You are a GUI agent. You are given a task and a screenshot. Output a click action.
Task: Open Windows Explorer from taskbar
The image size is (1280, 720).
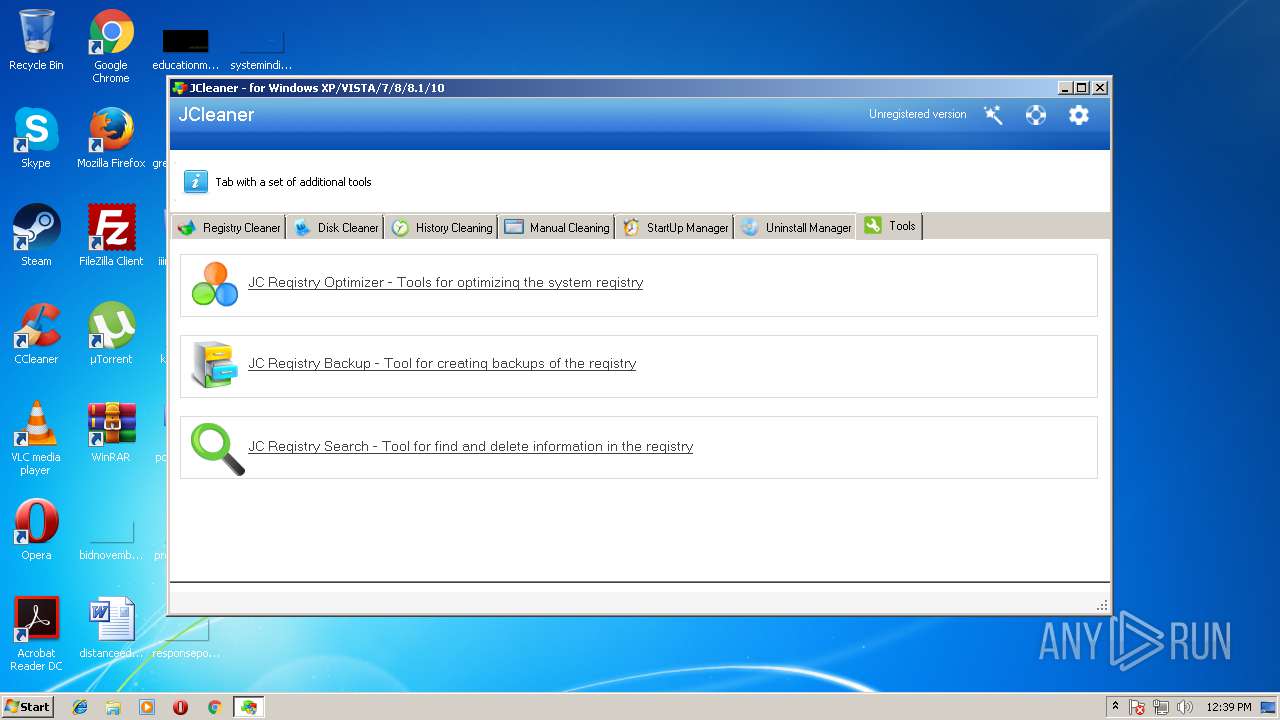click(x=113, y=707)
